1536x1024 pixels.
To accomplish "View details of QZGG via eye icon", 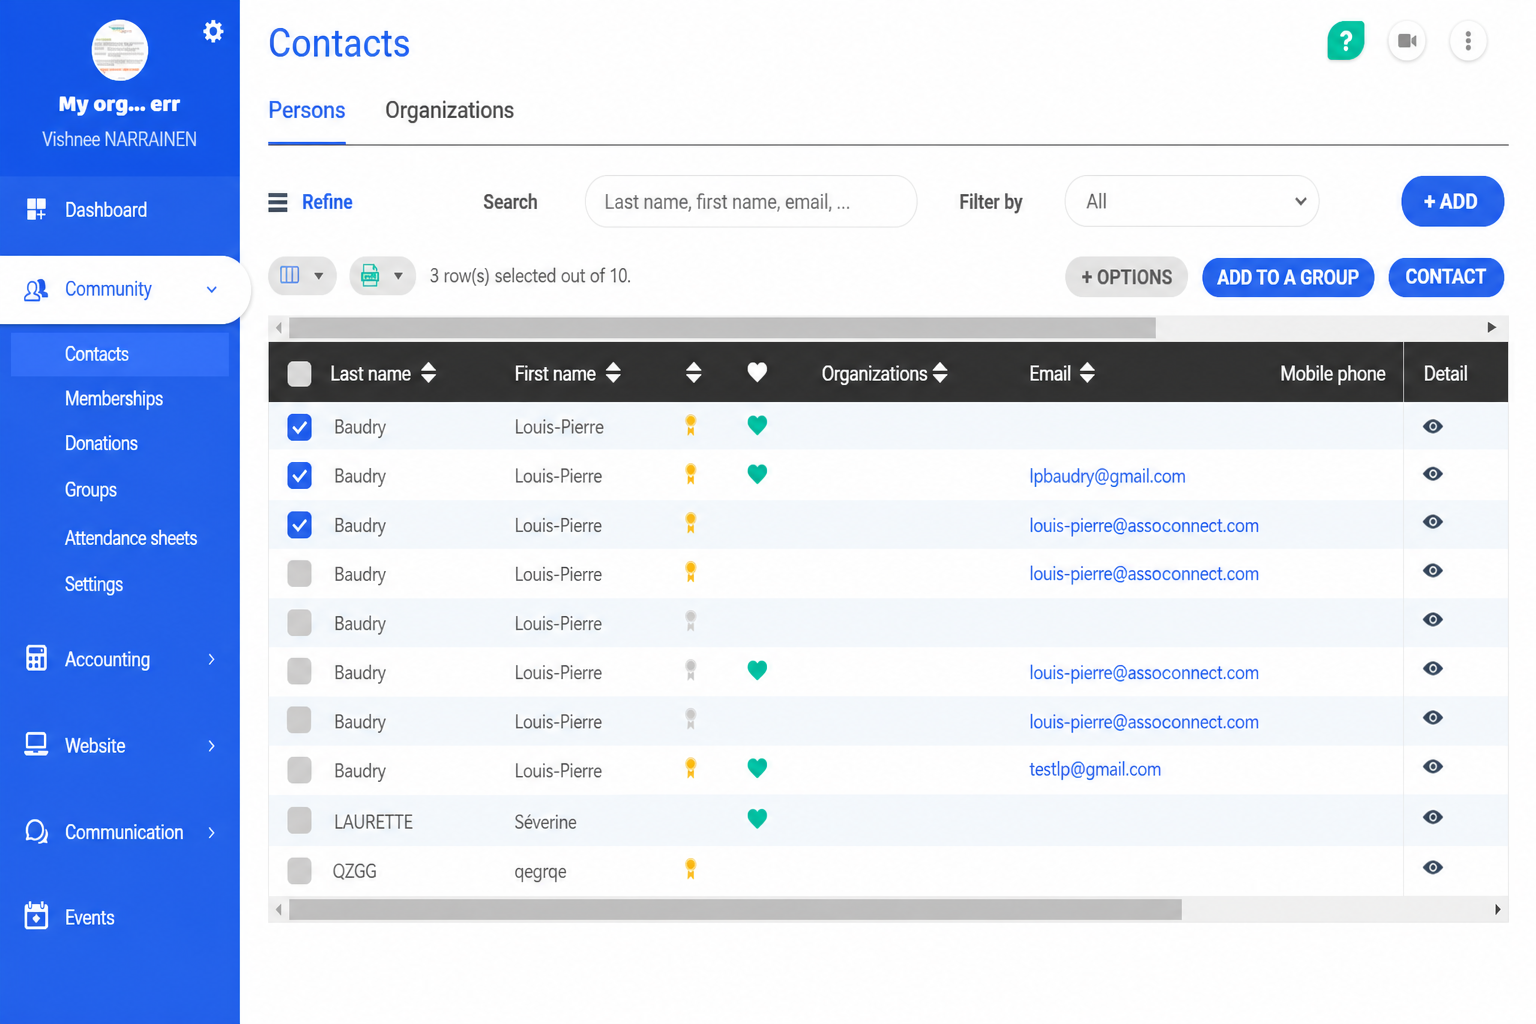I will (x=1433, y=867).
